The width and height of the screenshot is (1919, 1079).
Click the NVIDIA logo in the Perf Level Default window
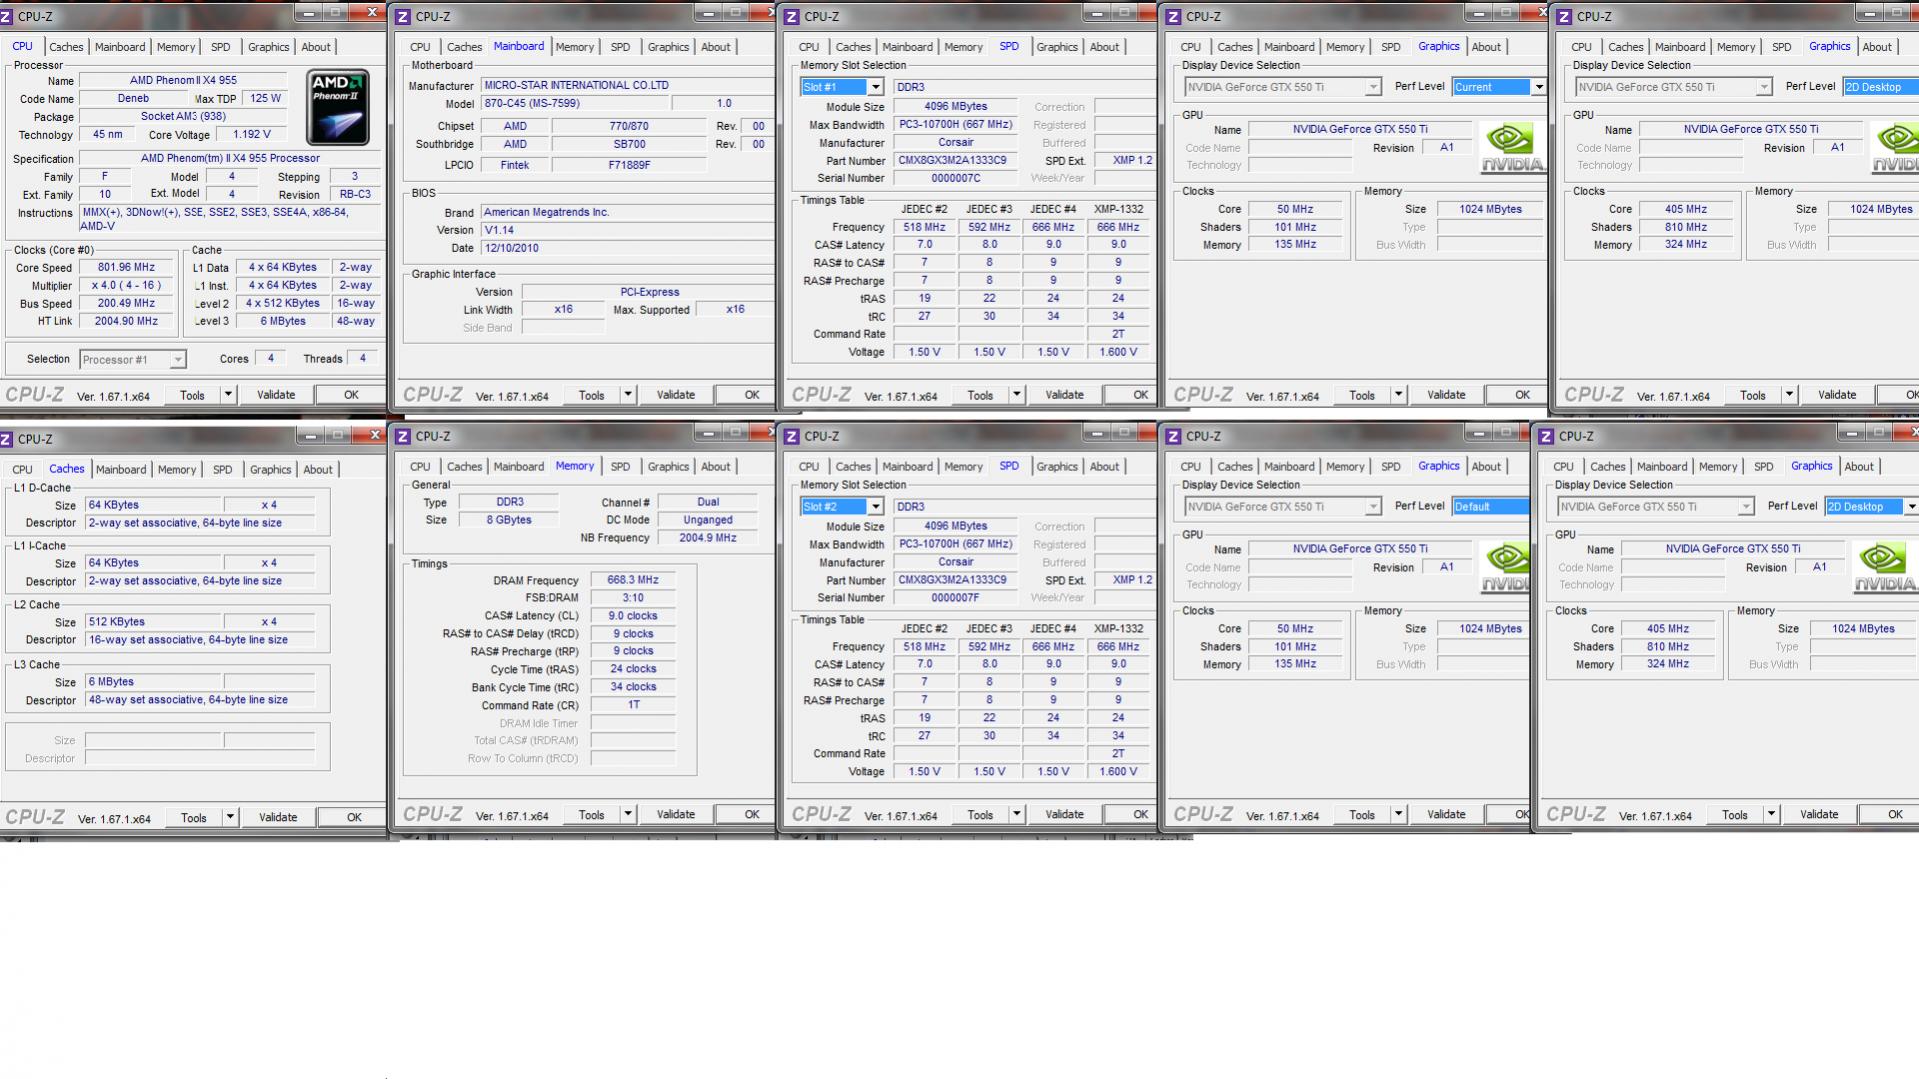[x=1505, y=567]
